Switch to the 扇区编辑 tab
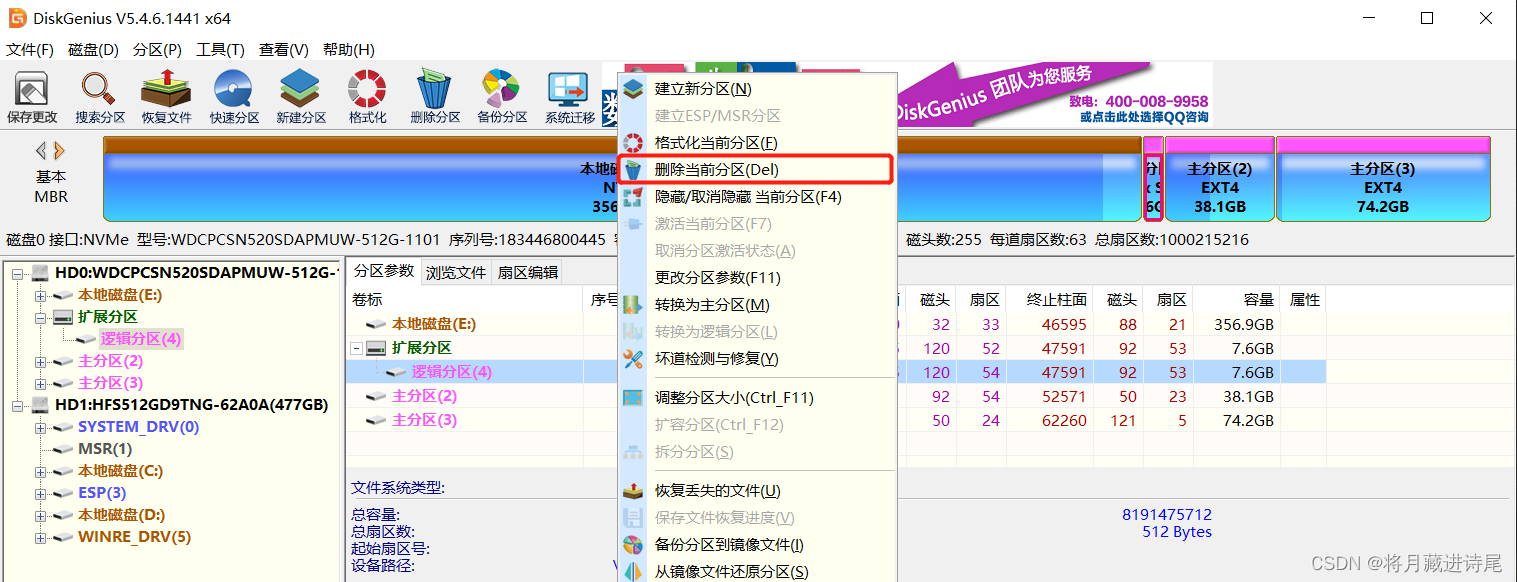The height and width of the screenshot is (582, 1517). coord(527,272)
